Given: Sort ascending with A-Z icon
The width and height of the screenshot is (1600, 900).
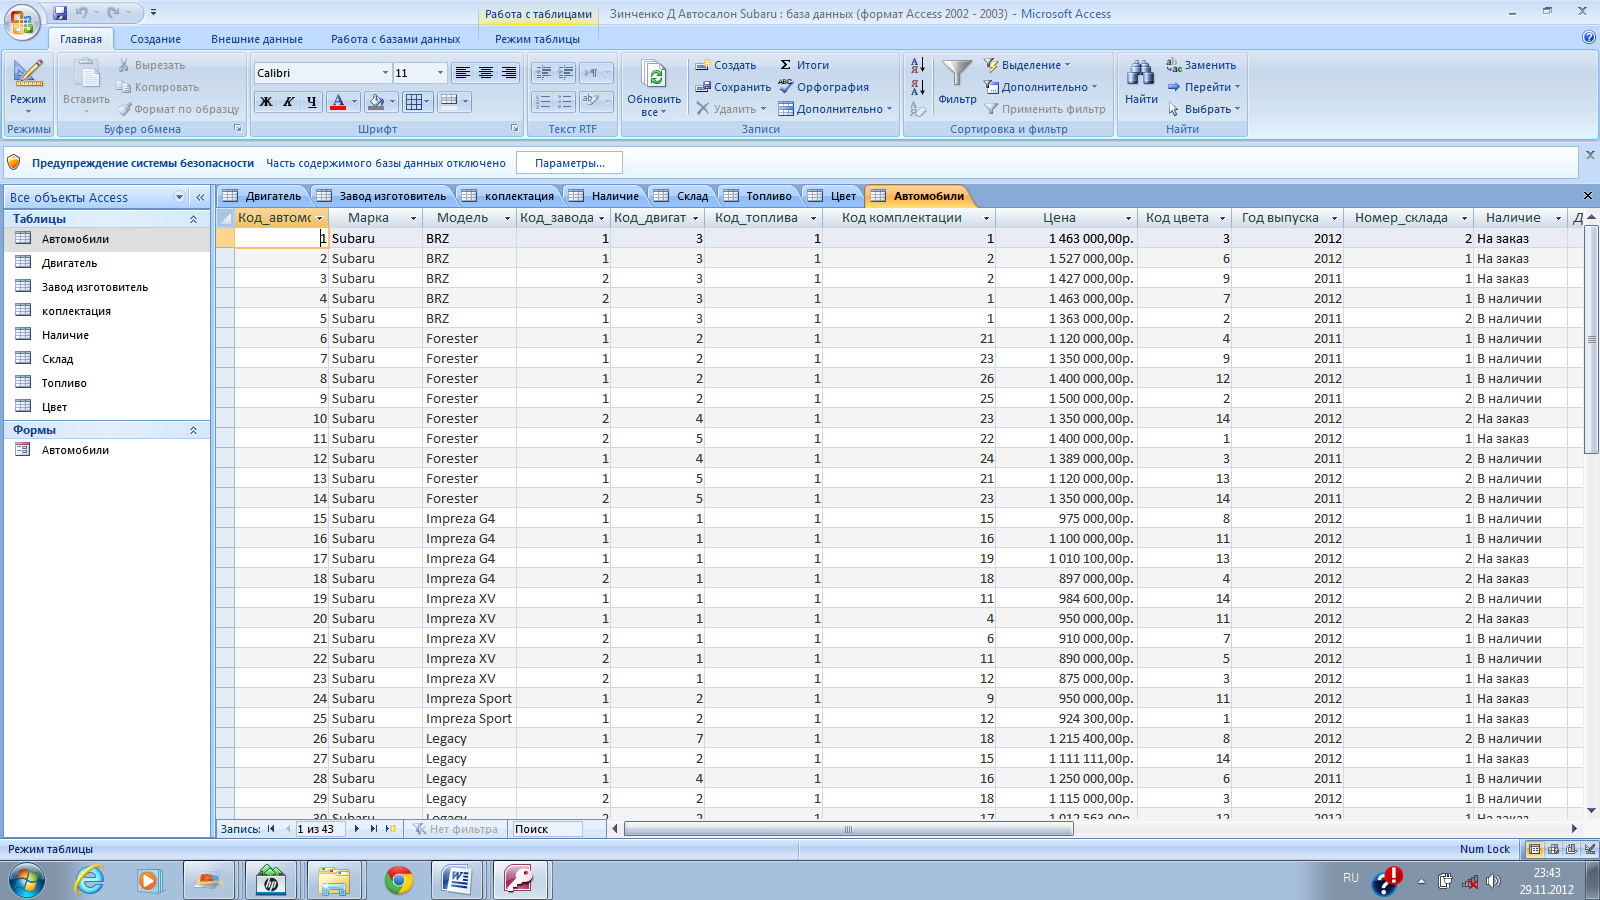Looking at the screenshot, I should point(918,65).
